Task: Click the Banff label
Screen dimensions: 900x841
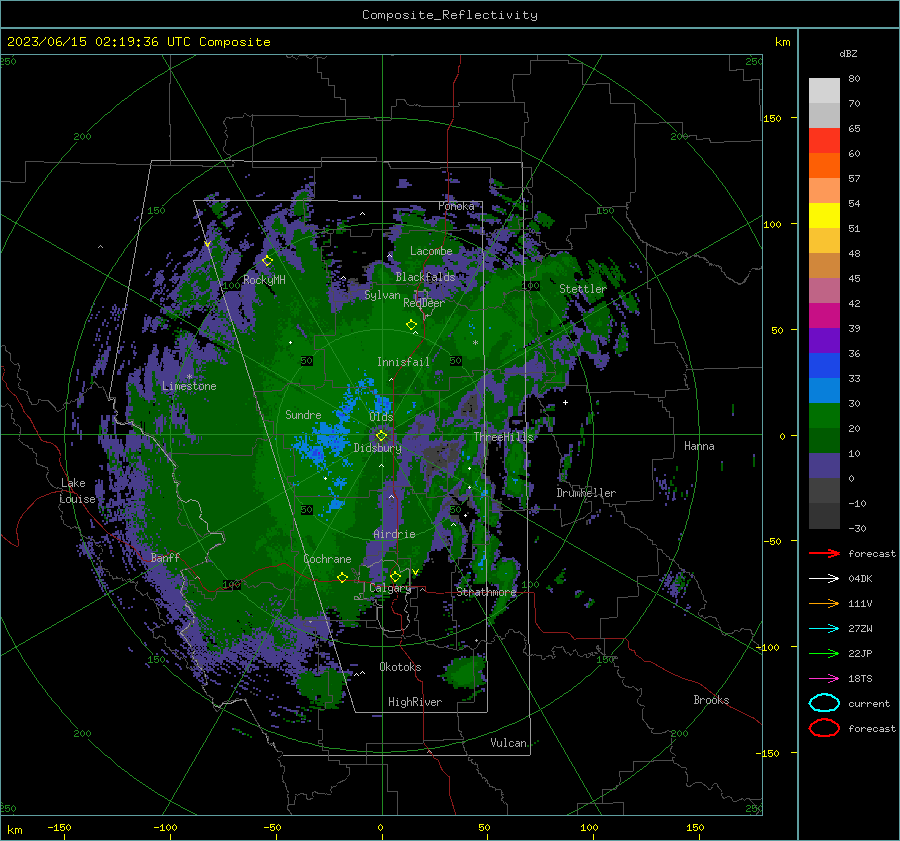Action: 165,557
